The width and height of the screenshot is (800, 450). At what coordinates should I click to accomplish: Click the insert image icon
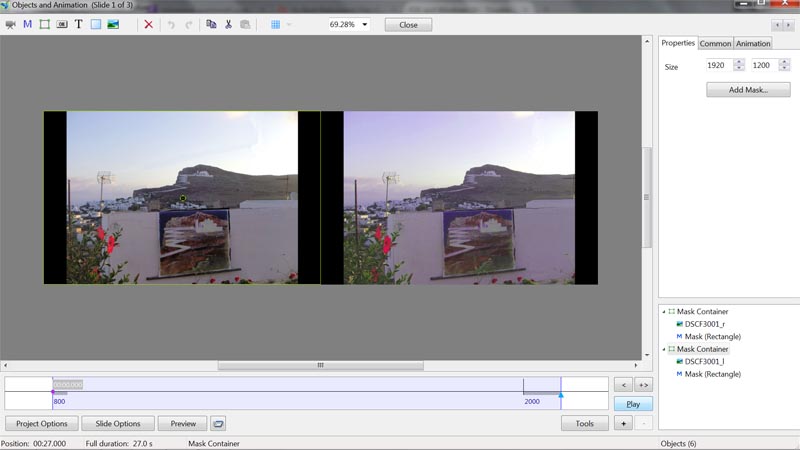[x=113, y=24]
